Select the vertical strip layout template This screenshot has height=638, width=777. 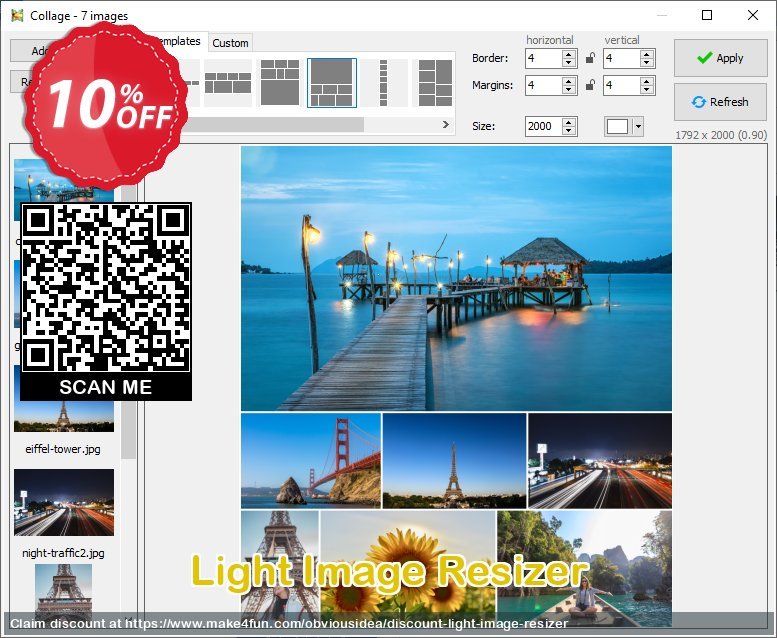(x=383, y=83)
